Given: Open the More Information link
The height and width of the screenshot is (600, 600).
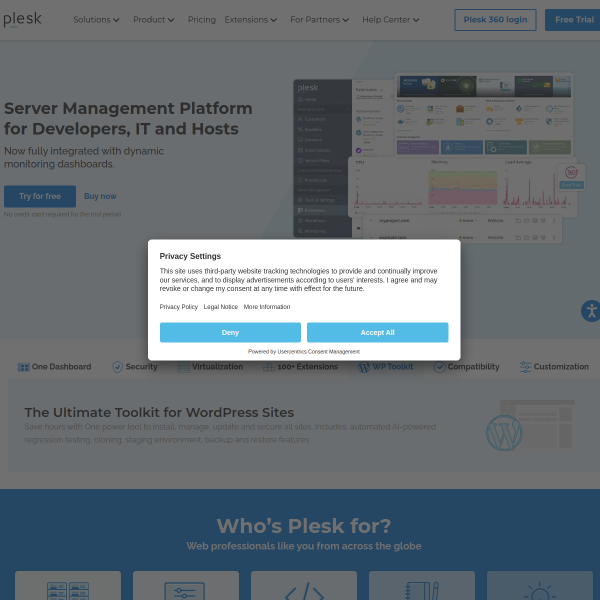Looking at the screenshot, I should coord(267,307).
